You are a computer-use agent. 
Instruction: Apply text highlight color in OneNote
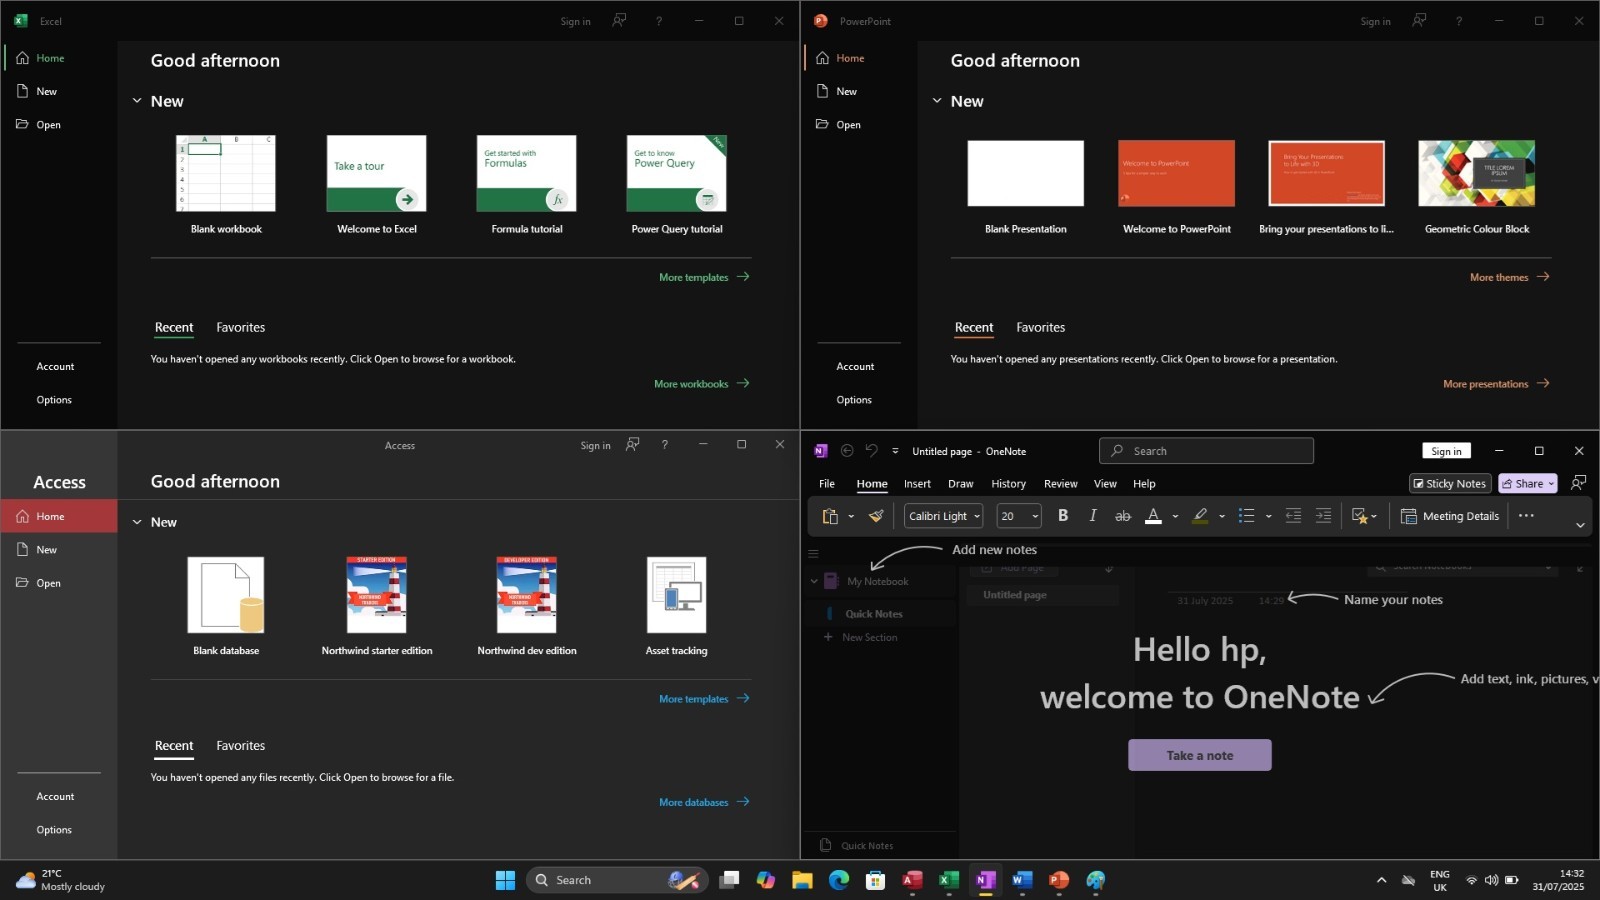click(1200, 516)
